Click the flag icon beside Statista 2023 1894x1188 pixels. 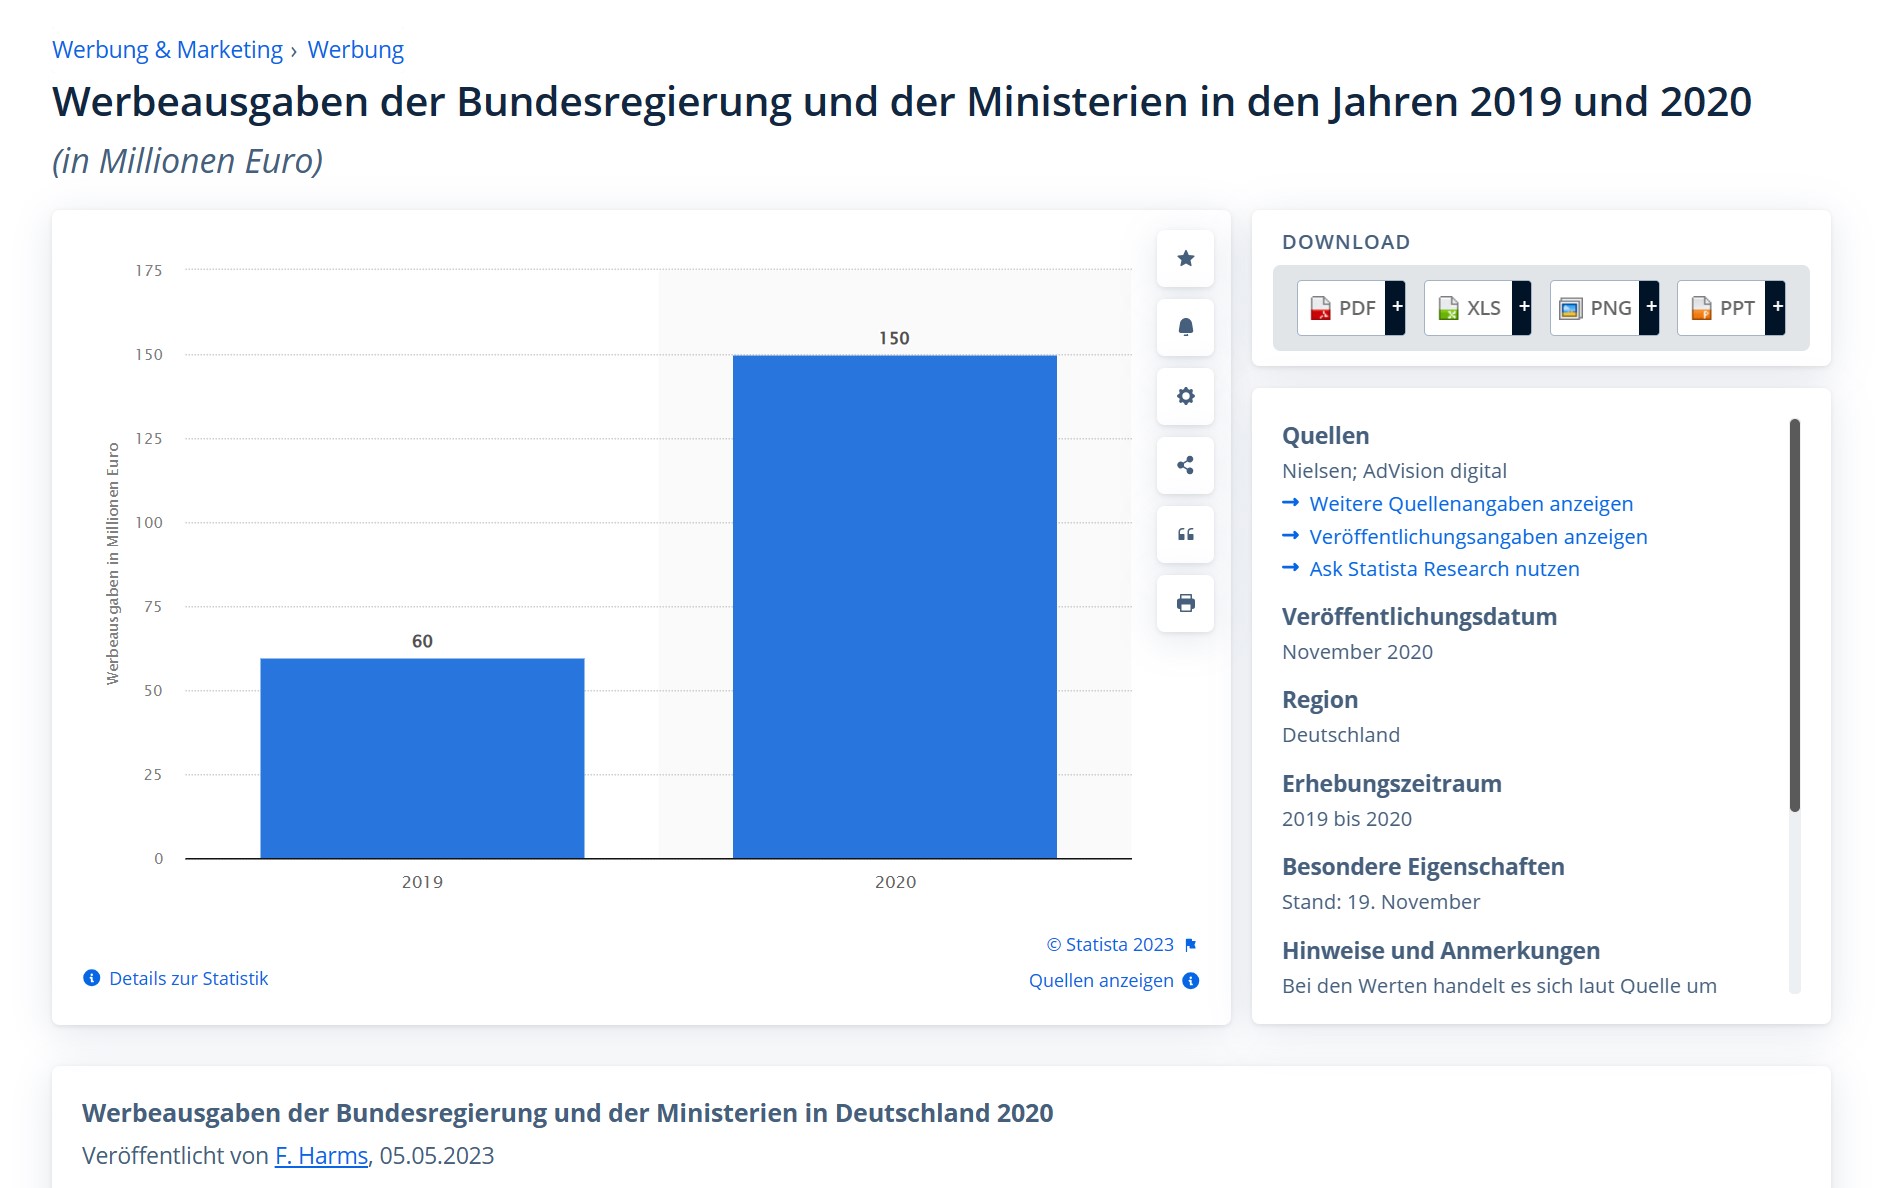(x=1190, y=945)
